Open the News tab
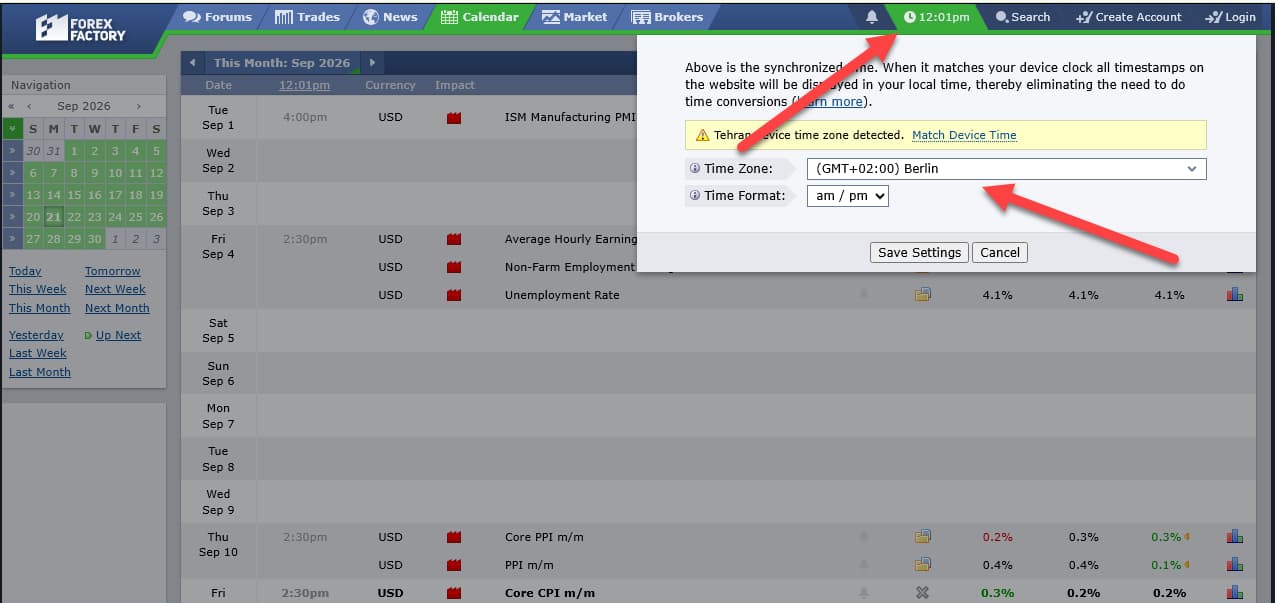The width and height of the screenshot is (1275, 603). [391, 17]
